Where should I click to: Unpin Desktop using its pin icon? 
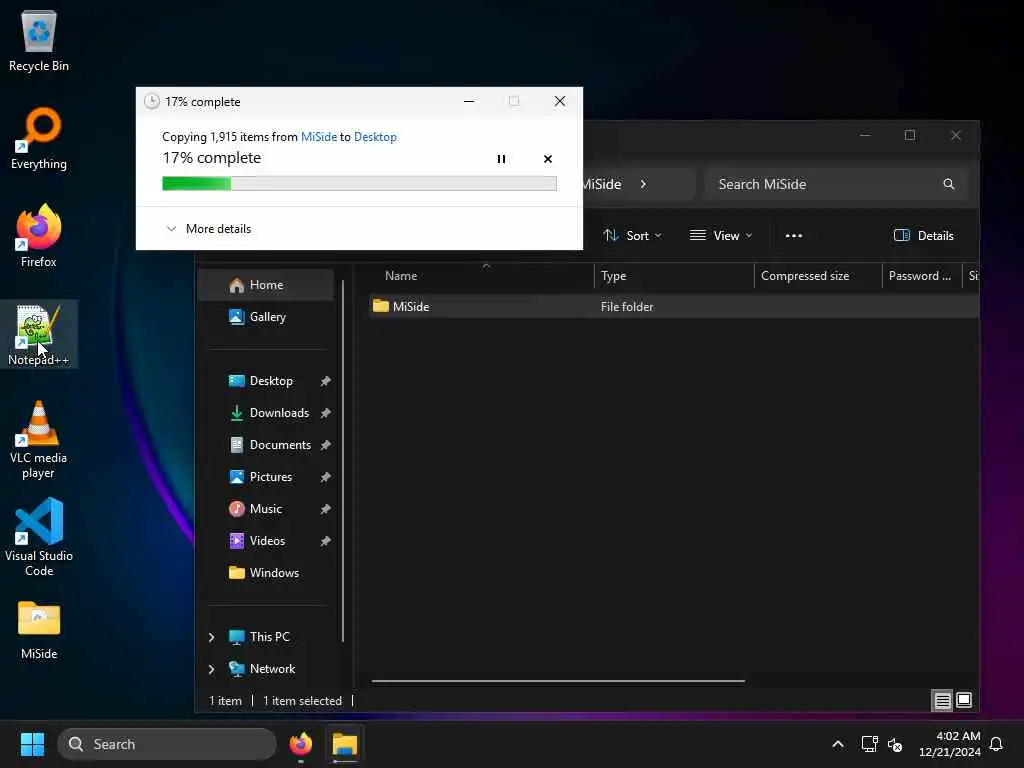coord(325,381)
